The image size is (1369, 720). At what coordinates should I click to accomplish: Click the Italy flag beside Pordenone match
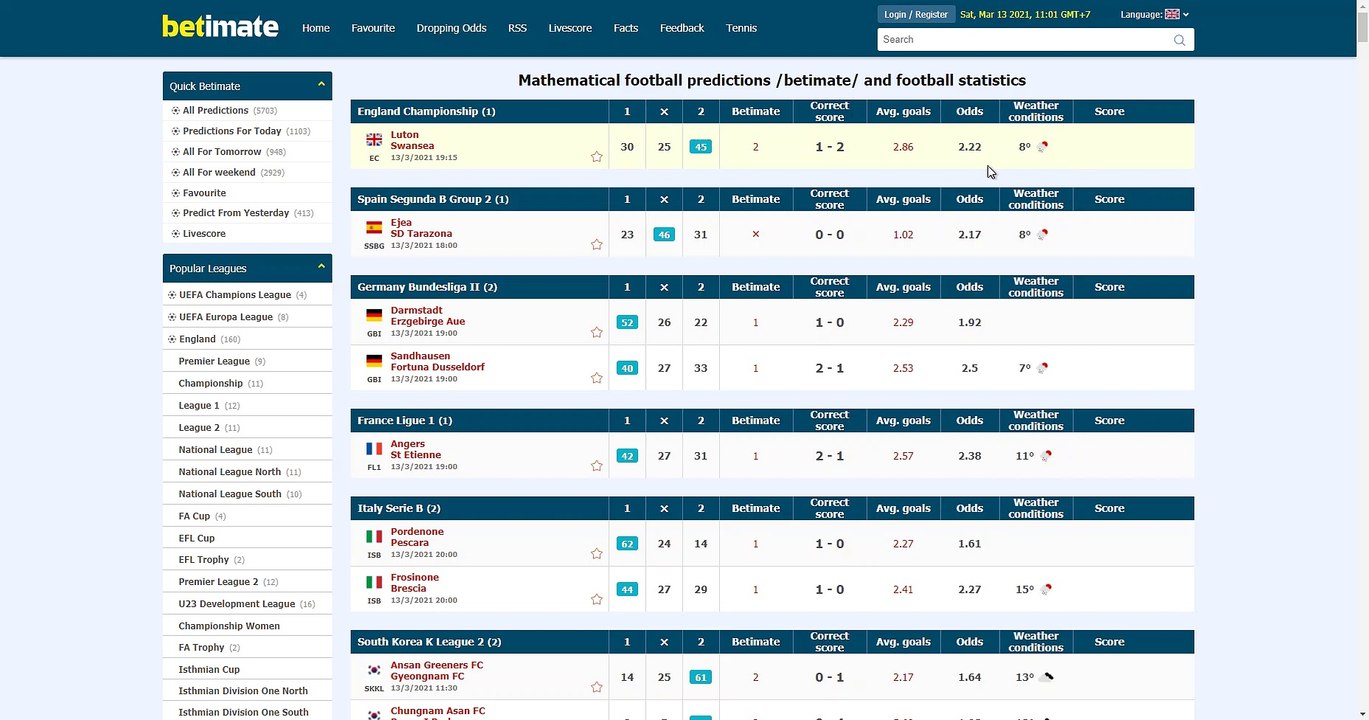pyautogui.click(x=374, y=537)
